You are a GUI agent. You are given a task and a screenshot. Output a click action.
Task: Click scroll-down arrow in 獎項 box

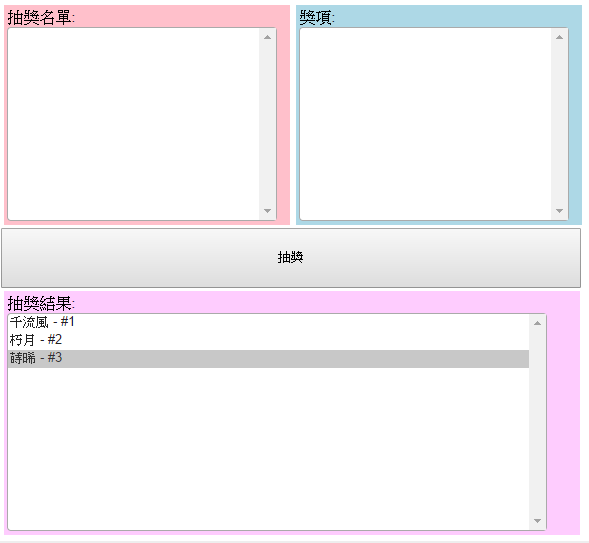click(559, 211)
